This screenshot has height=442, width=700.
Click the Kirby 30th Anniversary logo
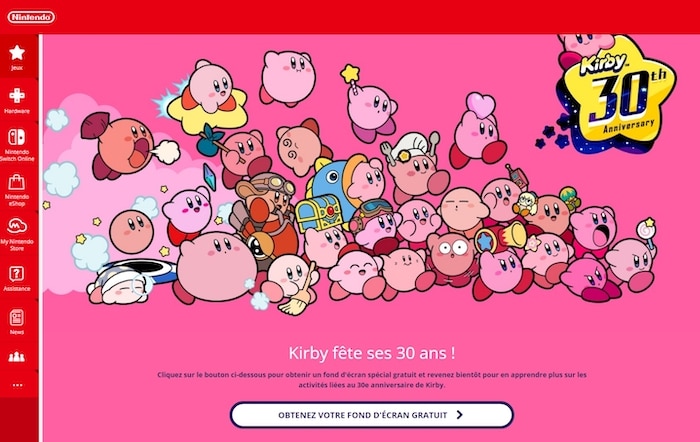click(x=615, y=95)
